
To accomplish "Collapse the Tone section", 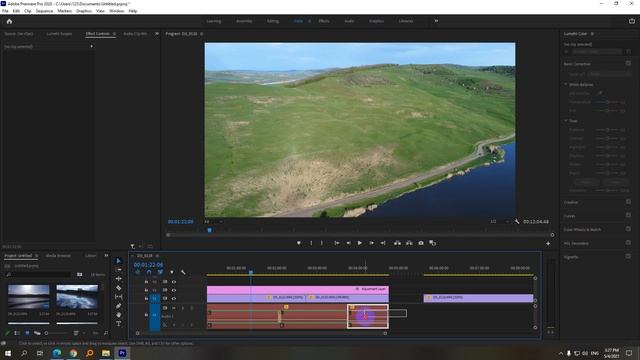I will 566,121.
